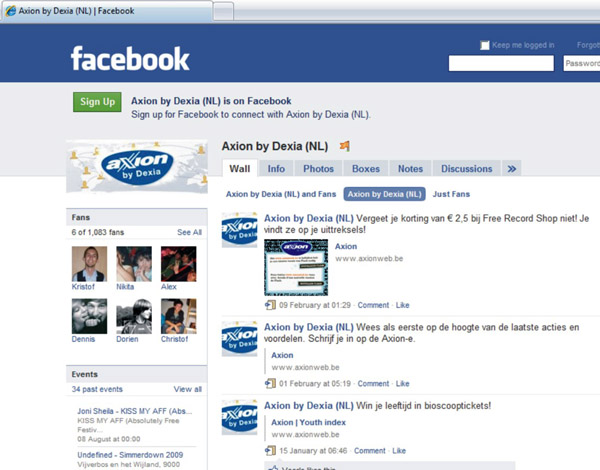Open the 34 past events link
This screenshot has width=600, height=470.
(97, 389)
